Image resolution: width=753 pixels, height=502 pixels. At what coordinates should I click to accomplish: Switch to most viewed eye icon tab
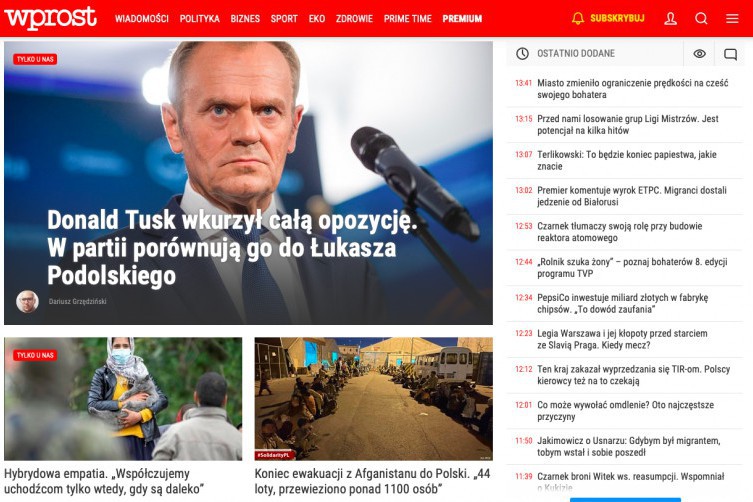[699, 53]
